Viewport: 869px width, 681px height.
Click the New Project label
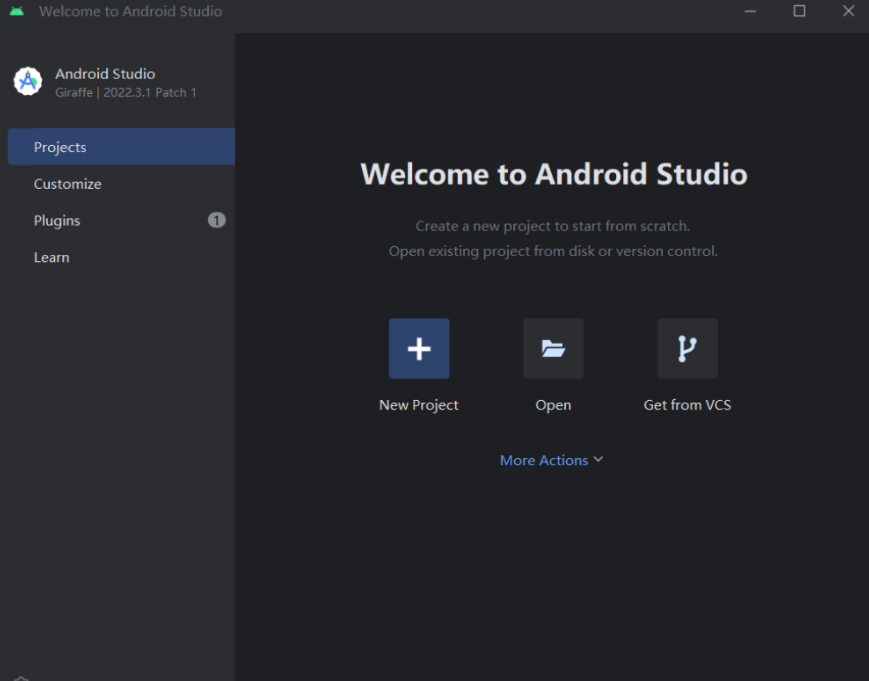click(x=418, y=405)
